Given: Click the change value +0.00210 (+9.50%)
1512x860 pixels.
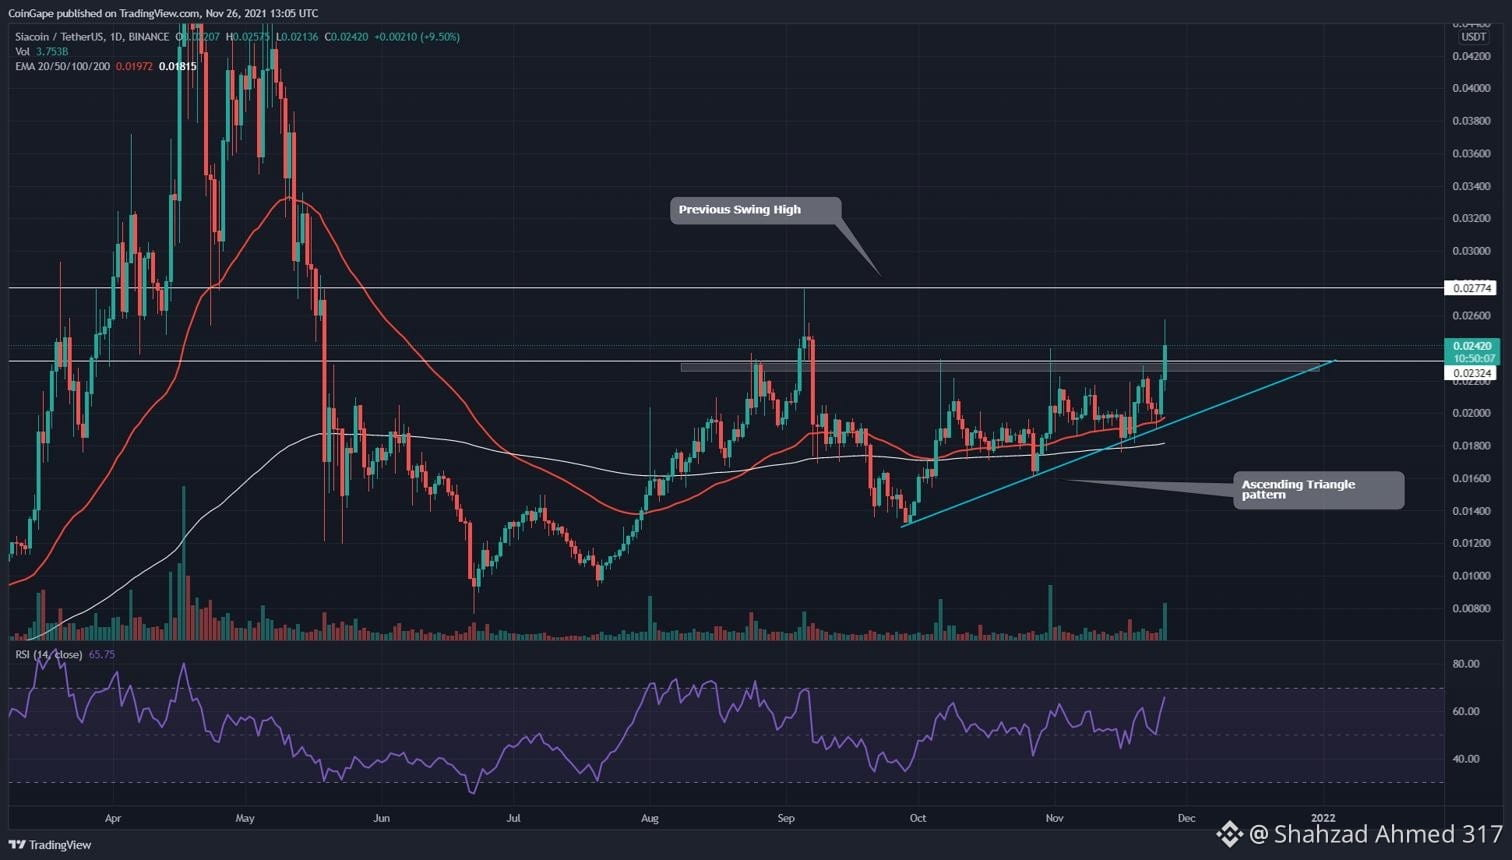Looking at the screenshot, I should coord(417,37).
